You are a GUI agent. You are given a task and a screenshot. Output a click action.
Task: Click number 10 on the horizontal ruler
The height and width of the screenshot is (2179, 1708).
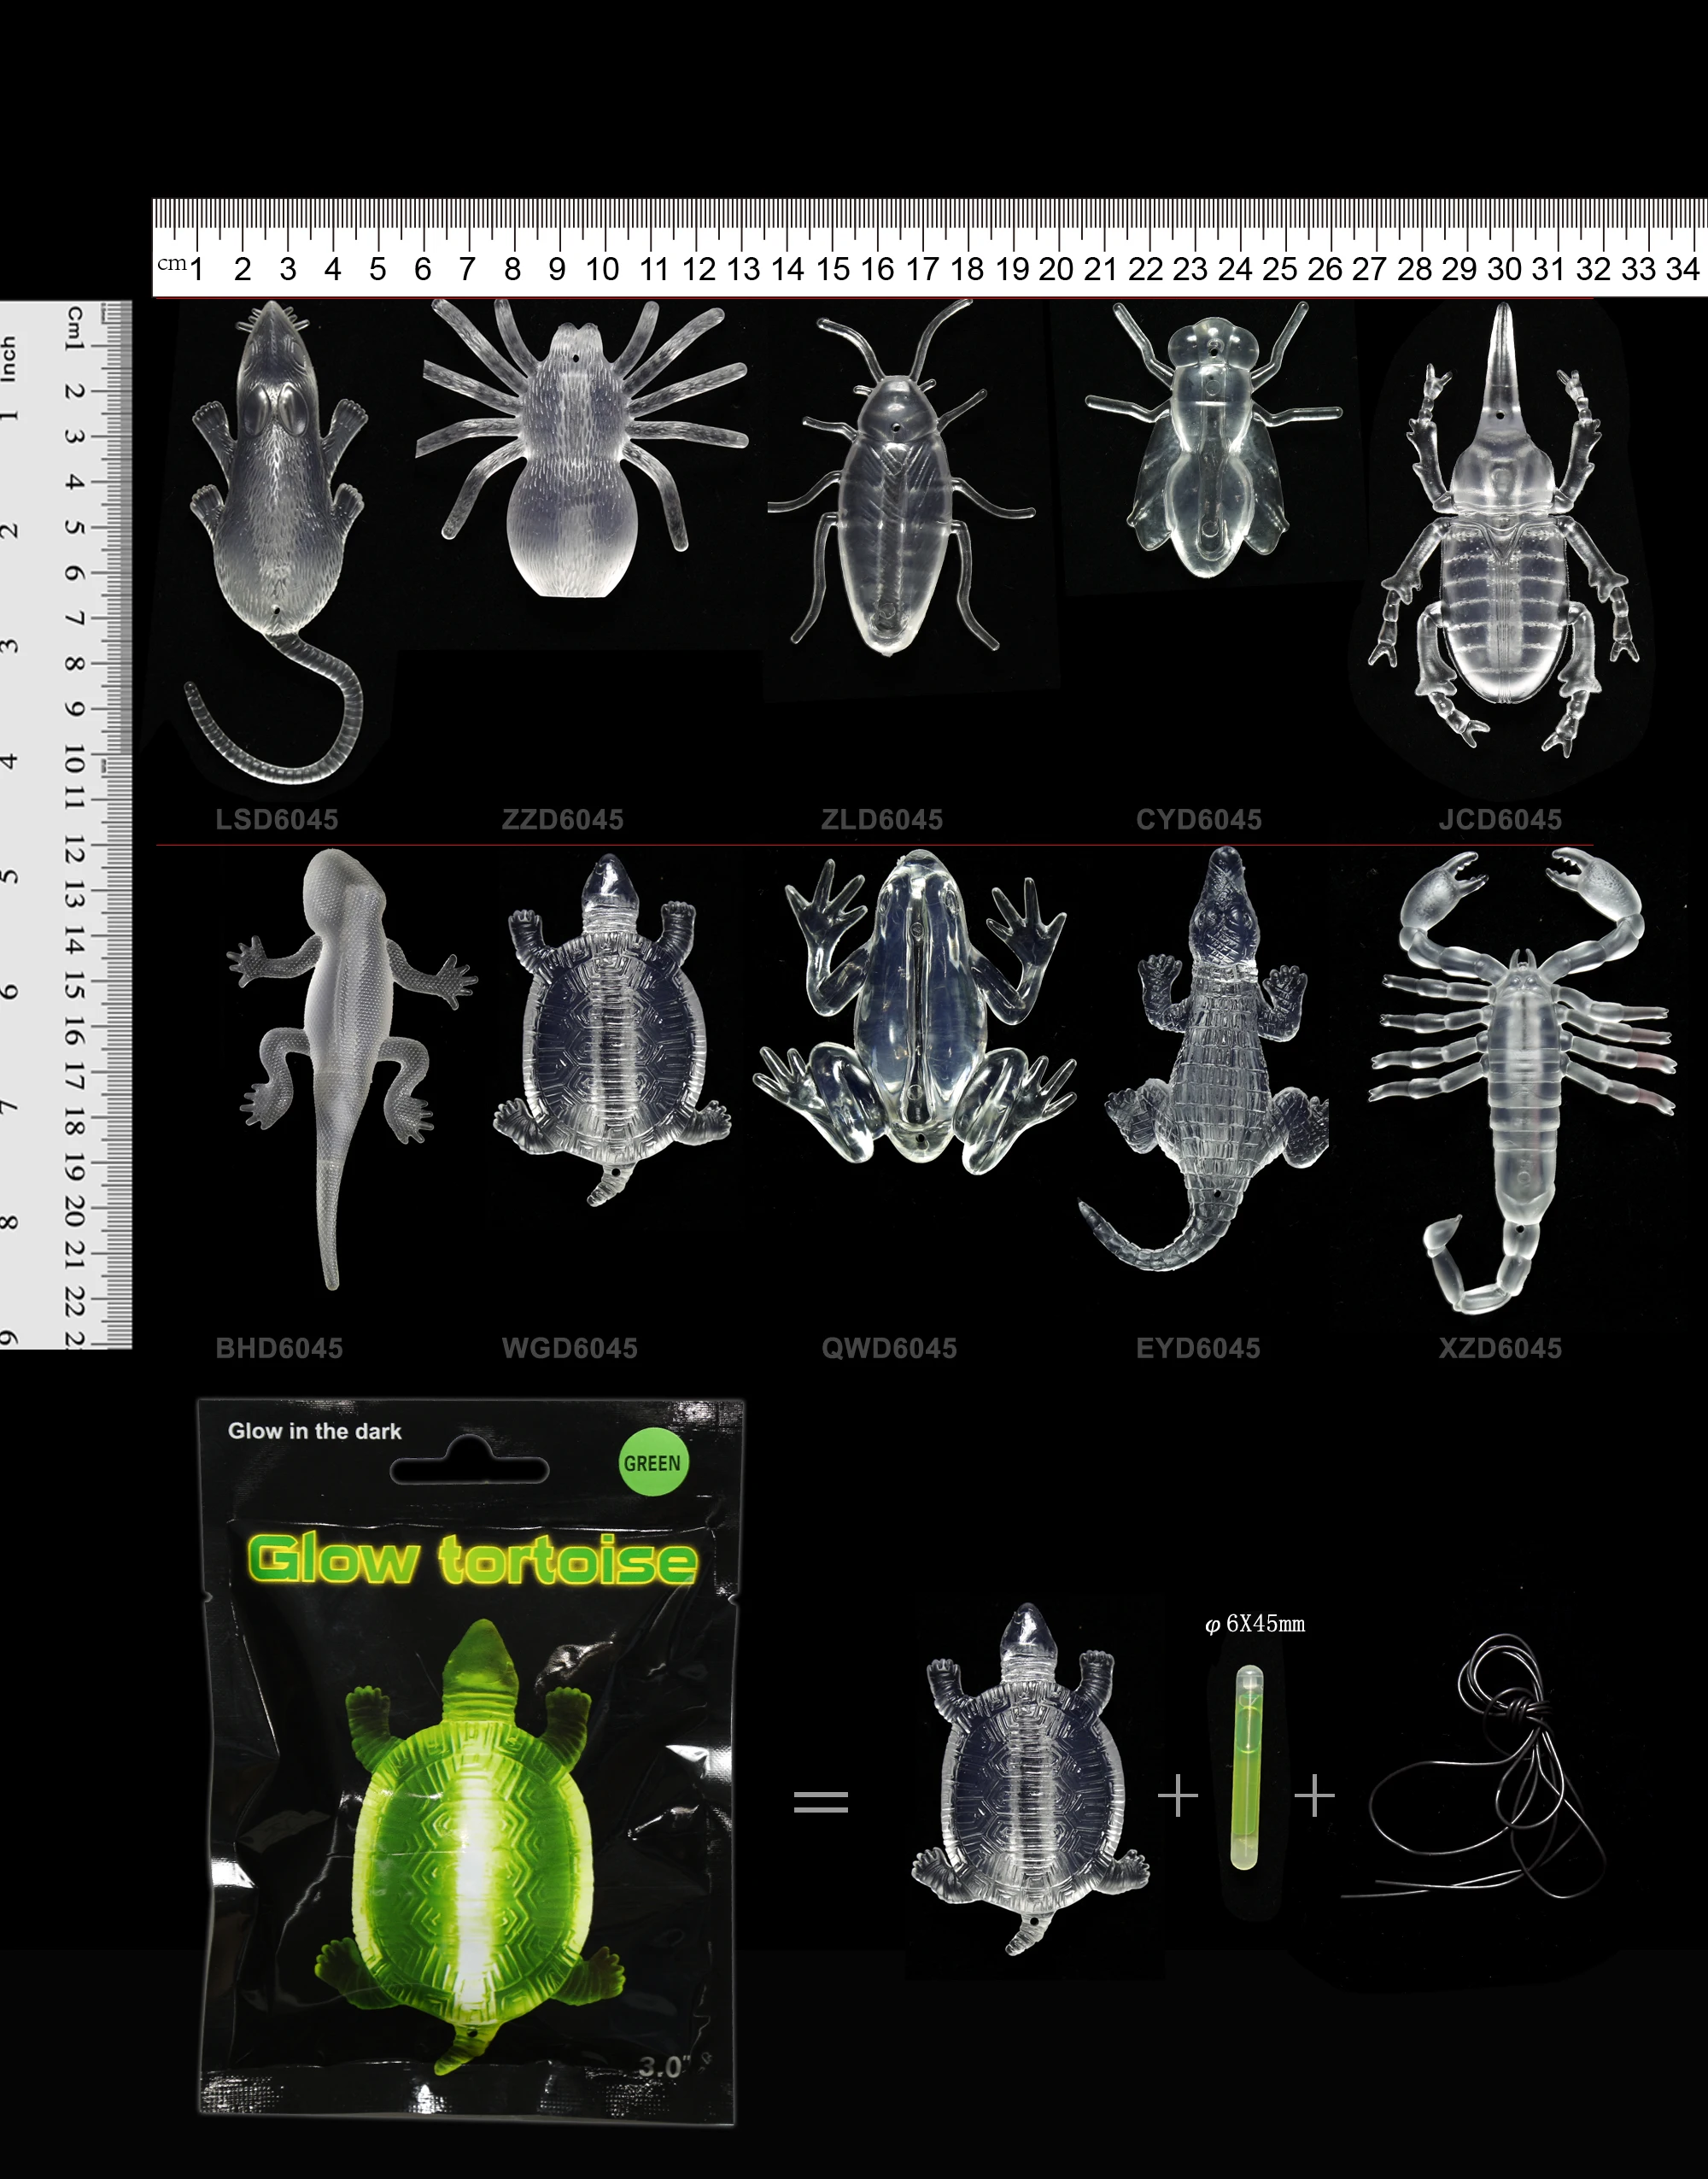point(602,269)
